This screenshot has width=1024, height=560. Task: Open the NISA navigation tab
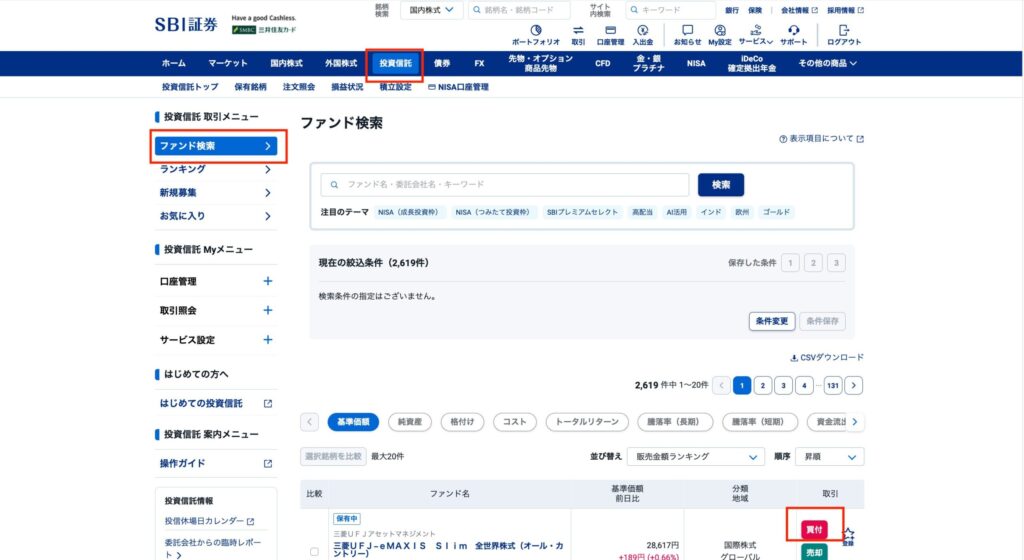[696, 63]
